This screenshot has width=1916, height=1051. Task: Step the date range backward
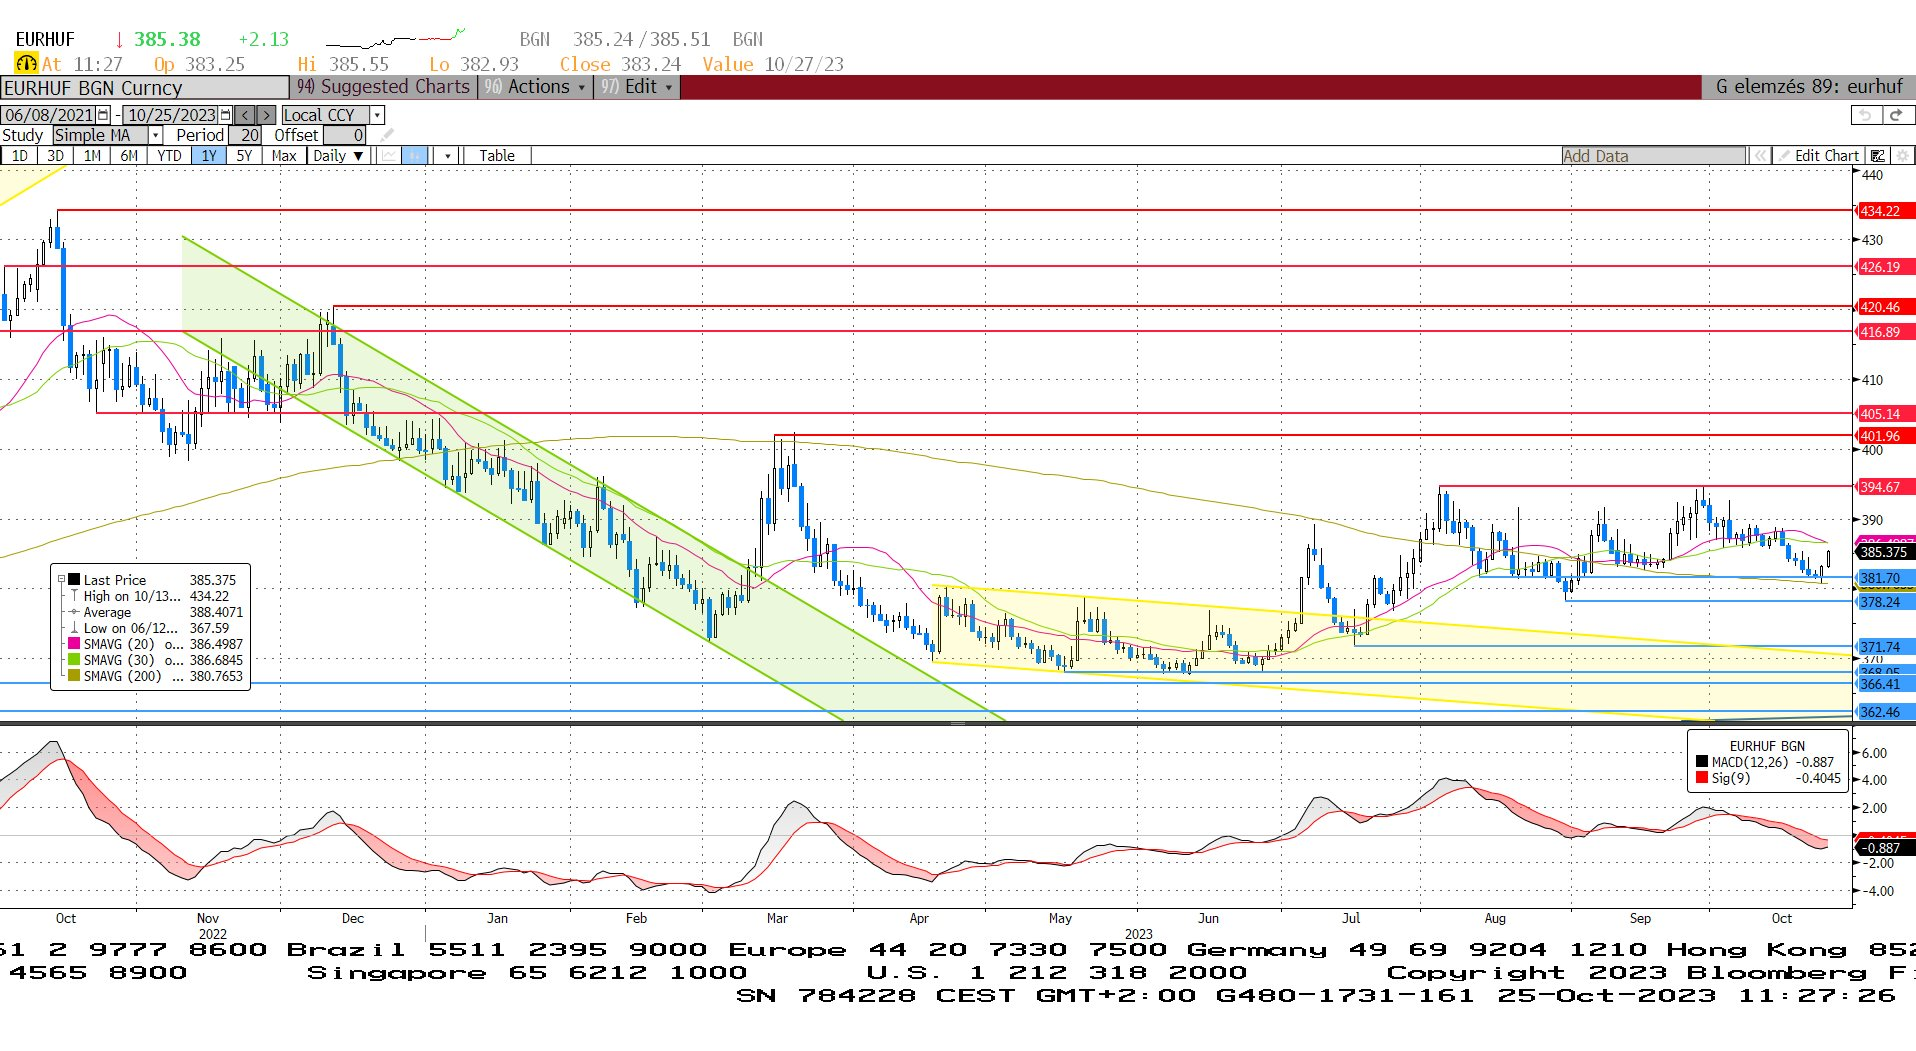coord(244,115)
